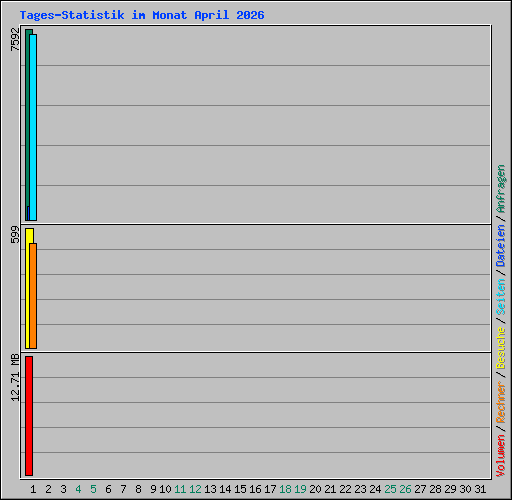Click day '21' on the x-axis
This screenshot has height=500, width=512.
(330, 489)
